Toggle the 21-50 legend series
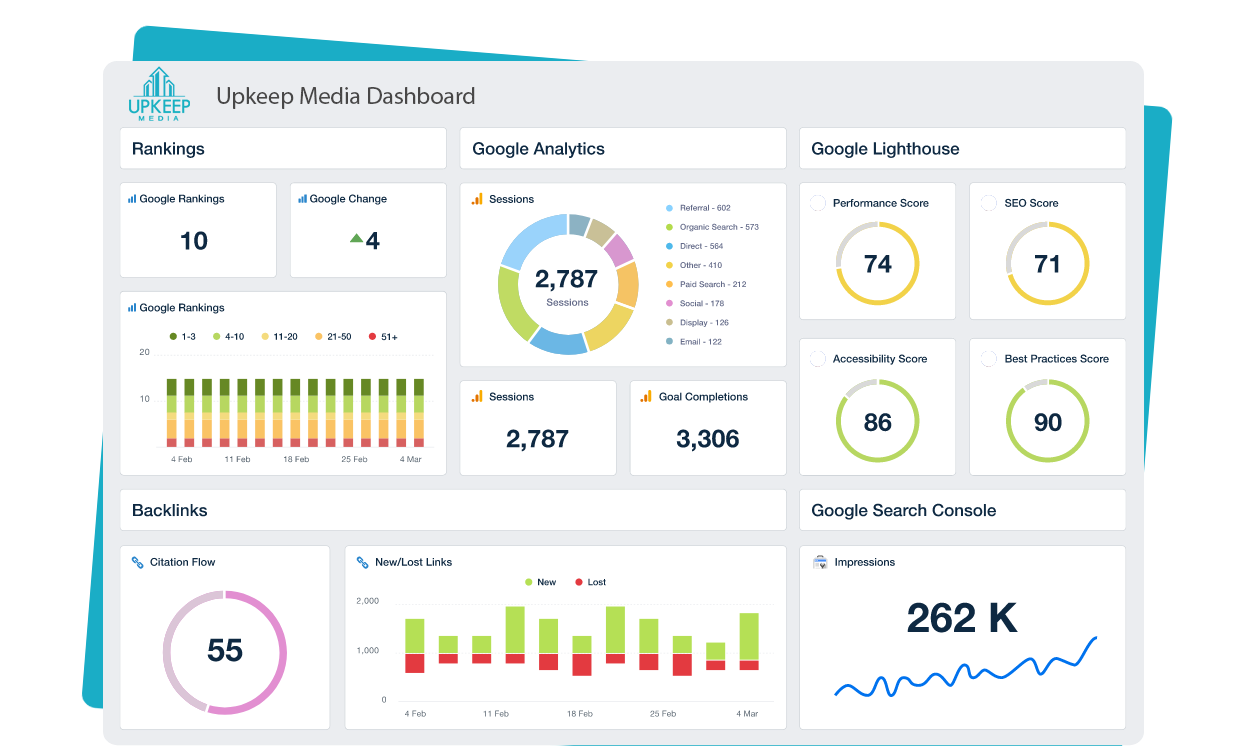Viewport: 1248px width, 746px height. point(332,337)
